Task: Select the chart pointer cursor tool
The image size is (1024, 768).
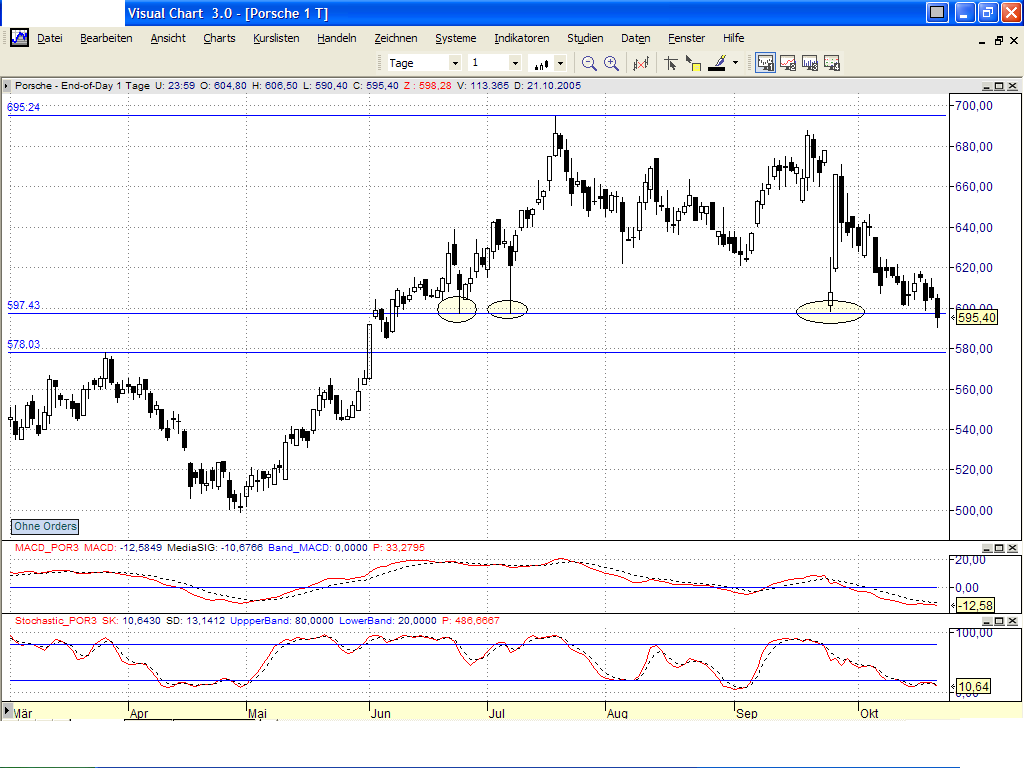Action: click(671, 63)
